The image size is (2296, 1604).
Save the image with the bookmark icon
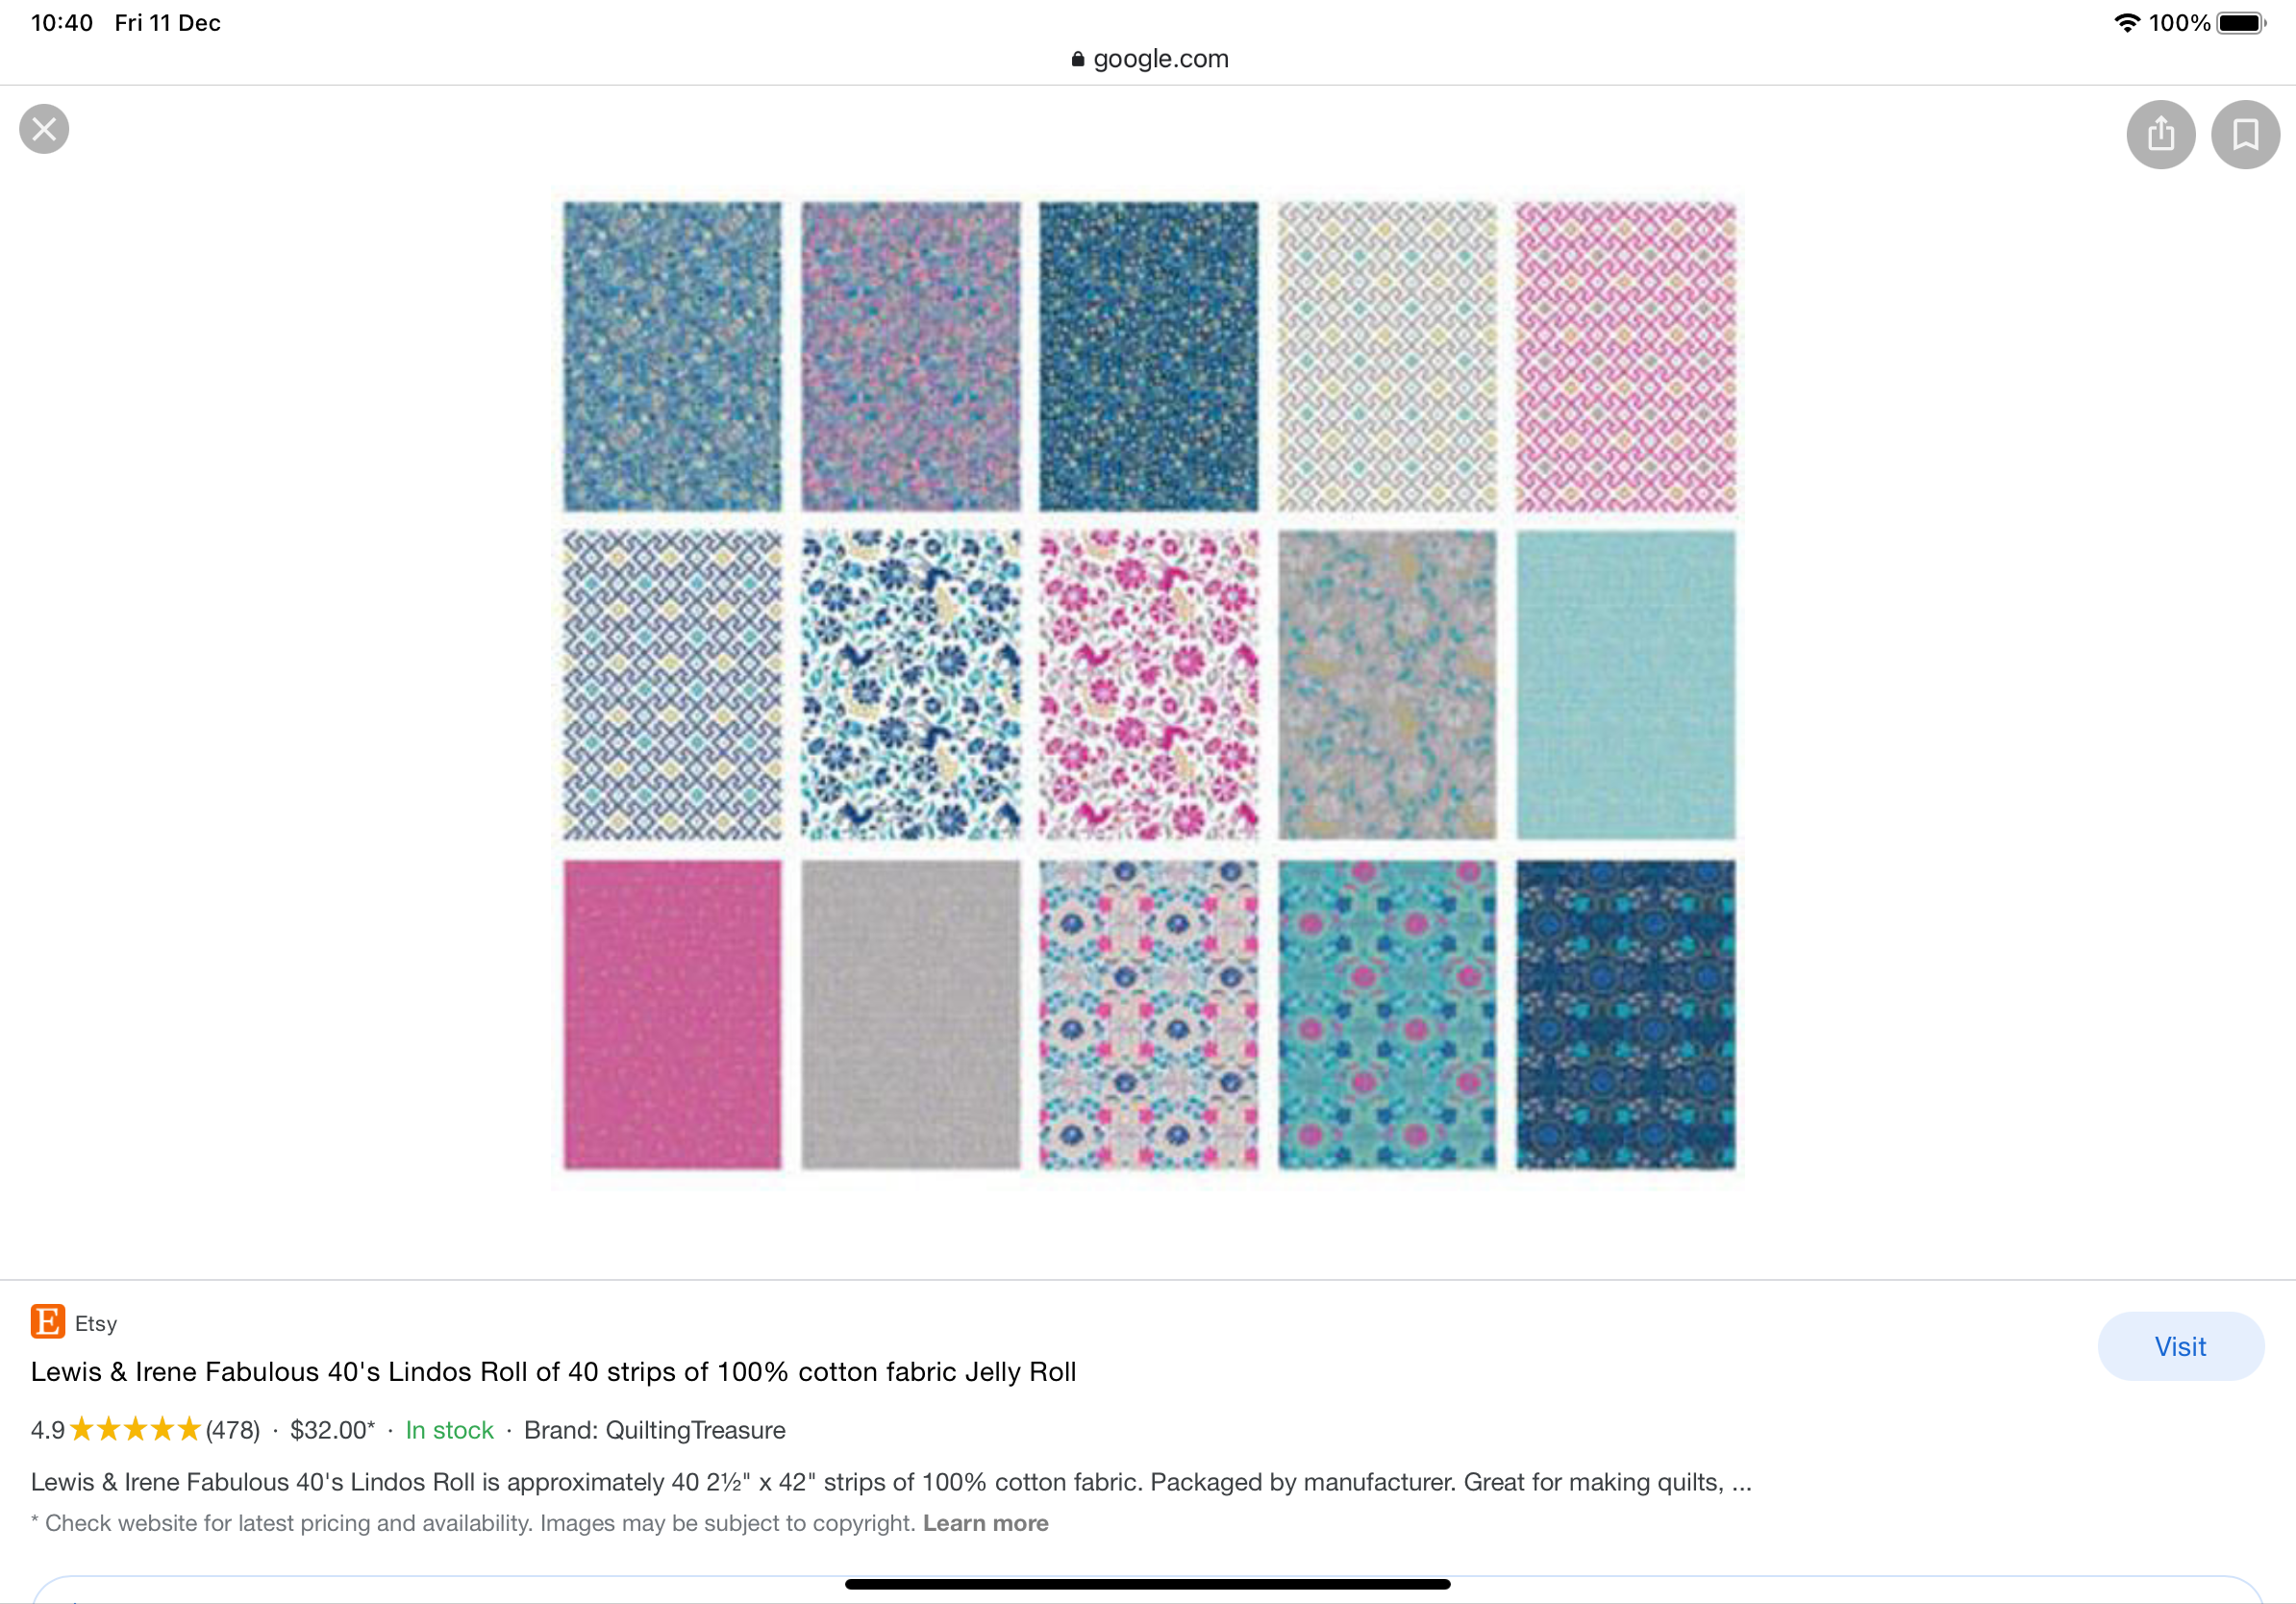click(x=2245, y=134)
